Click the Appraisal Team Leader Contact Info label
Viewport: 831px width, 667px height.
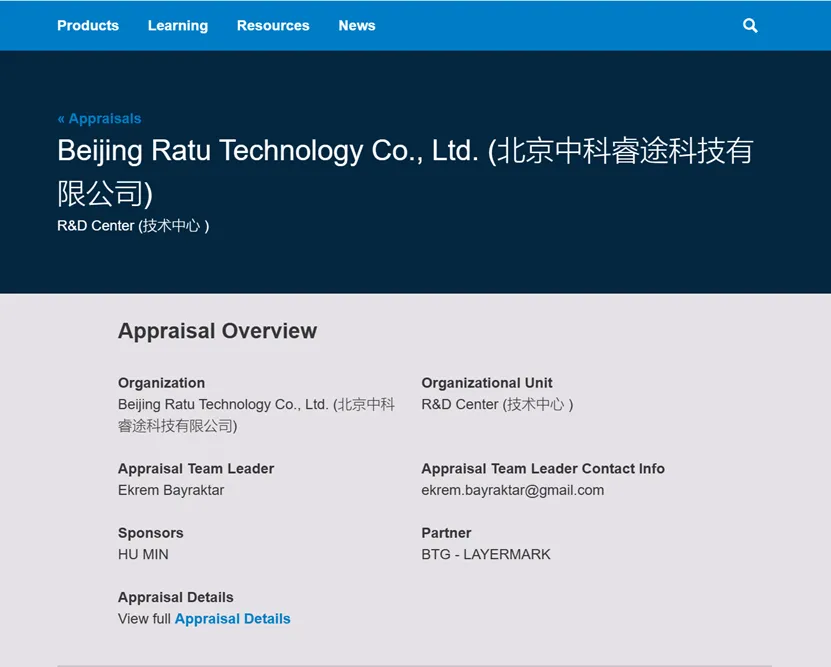coord(543,468)
